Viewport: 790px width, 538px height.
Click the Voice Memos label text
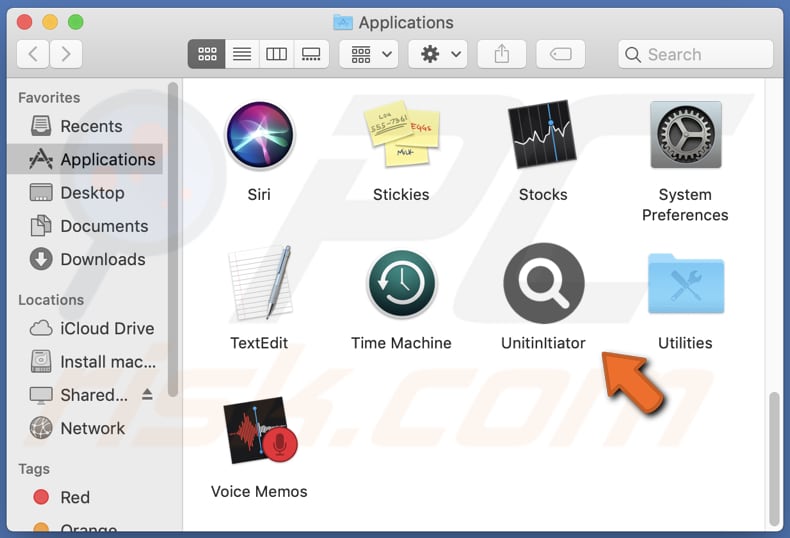(259, 491)
